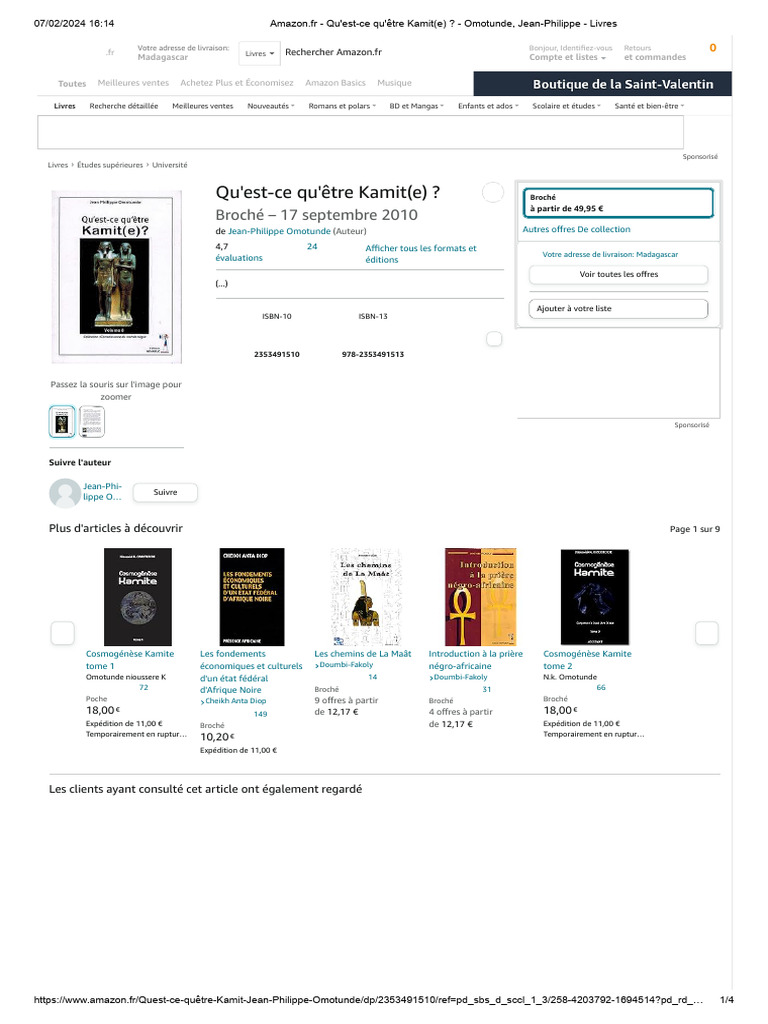
Task: Go to next carousel page arrow
Action: [x=707, y=632]
